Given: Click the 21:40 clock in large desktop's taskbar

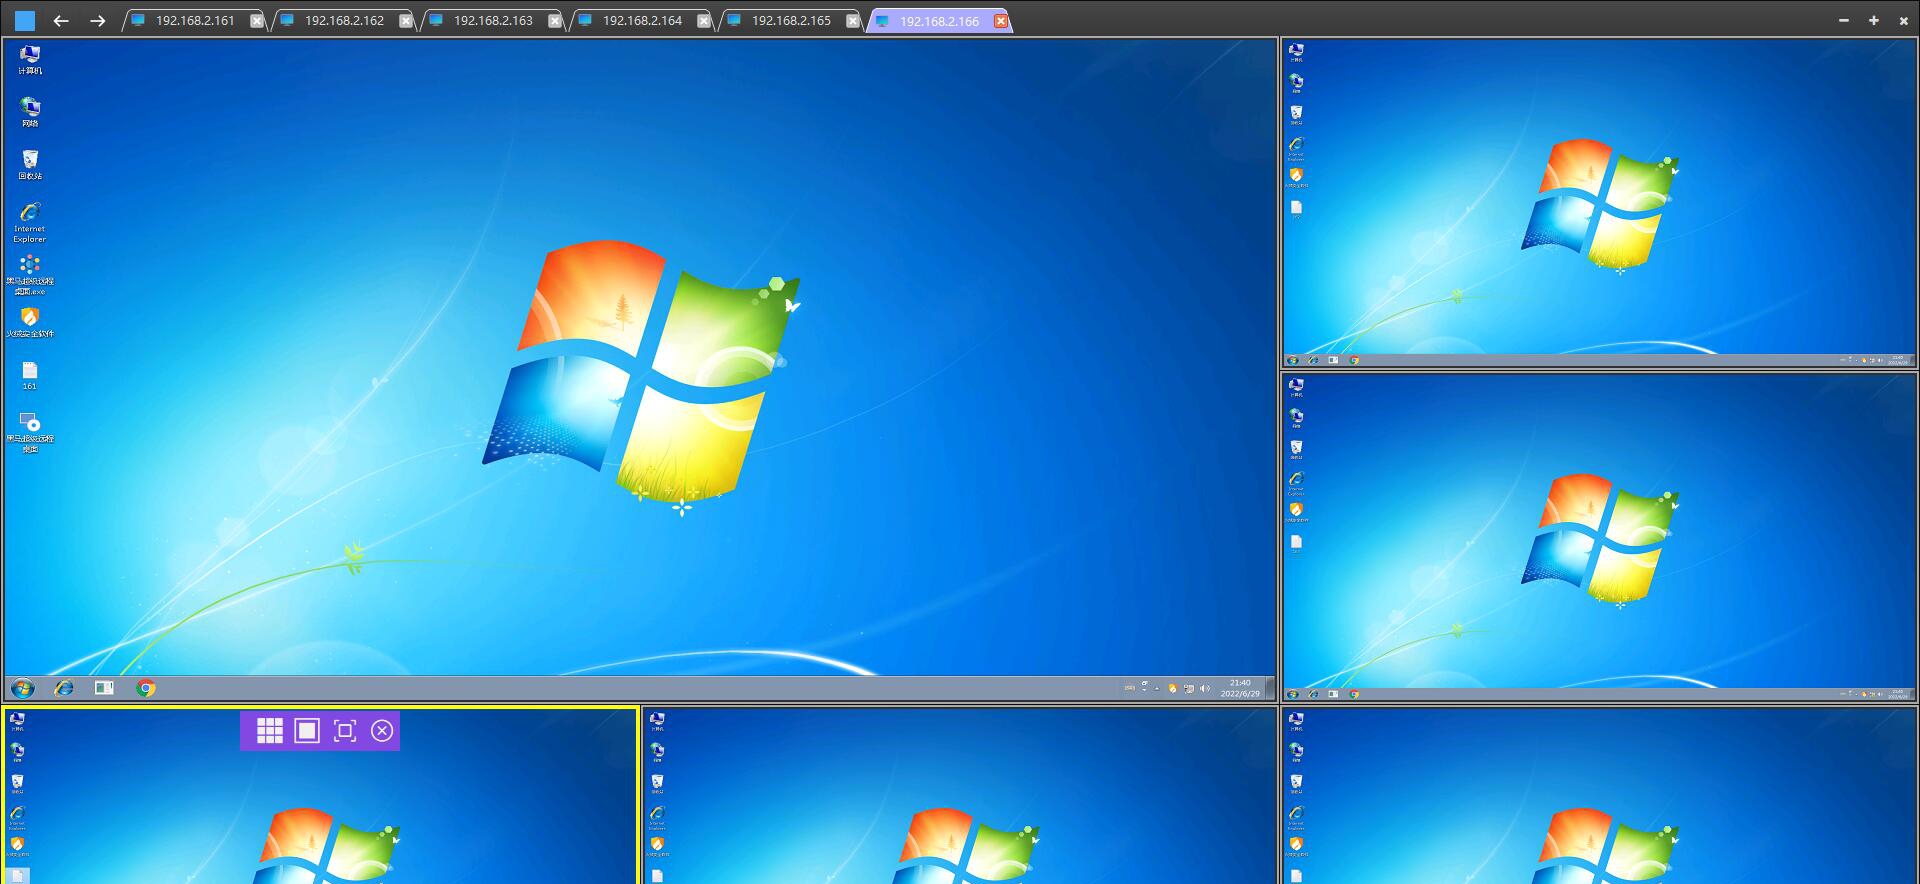Looking at the screenshot, I should click(x=1240, y=688).
